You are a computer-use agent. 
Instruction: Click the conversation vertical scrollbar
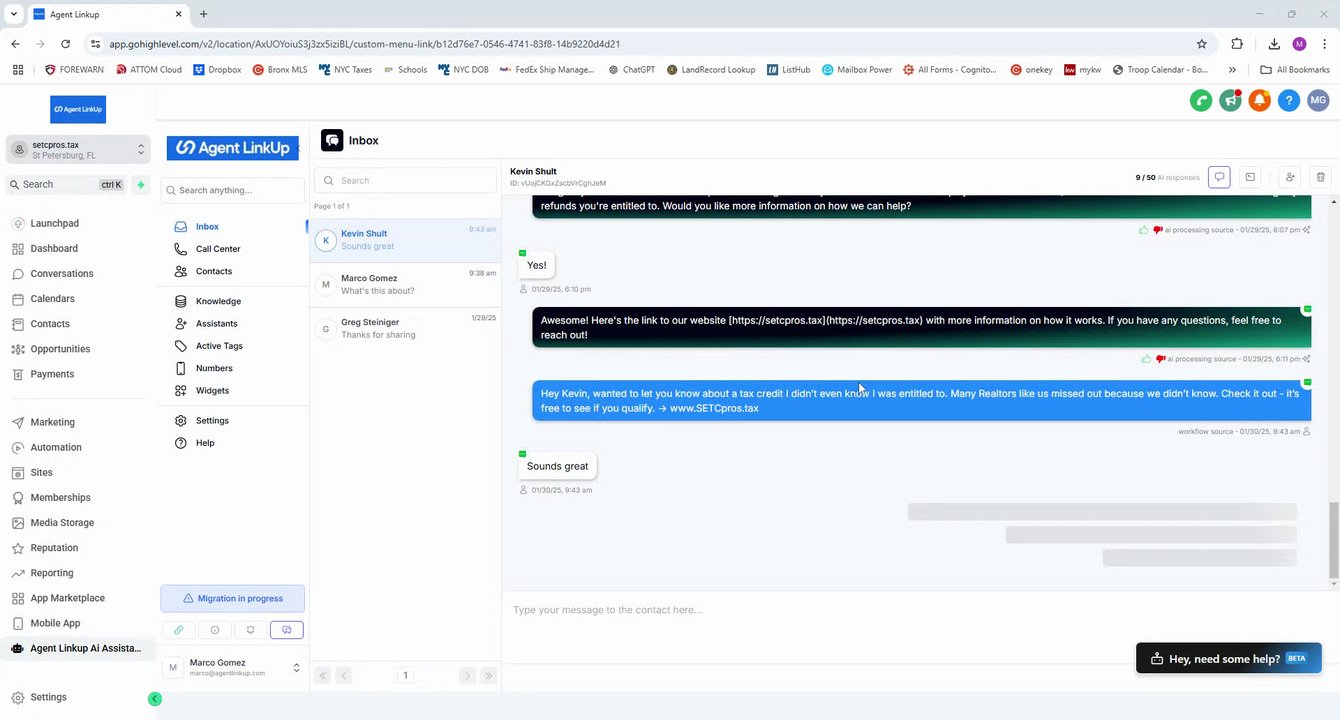pyautogui.click(x=1333, y=540)
